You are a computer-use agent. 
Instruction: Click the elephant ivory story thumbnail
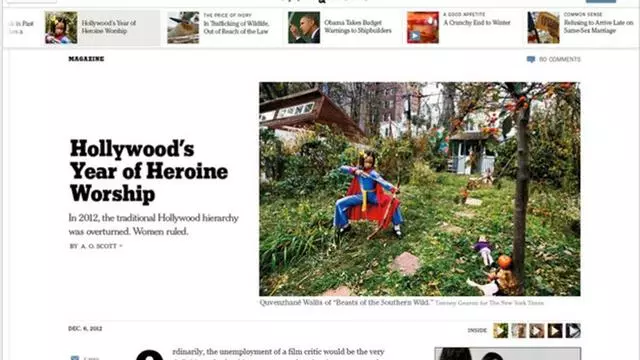(183, 27)
